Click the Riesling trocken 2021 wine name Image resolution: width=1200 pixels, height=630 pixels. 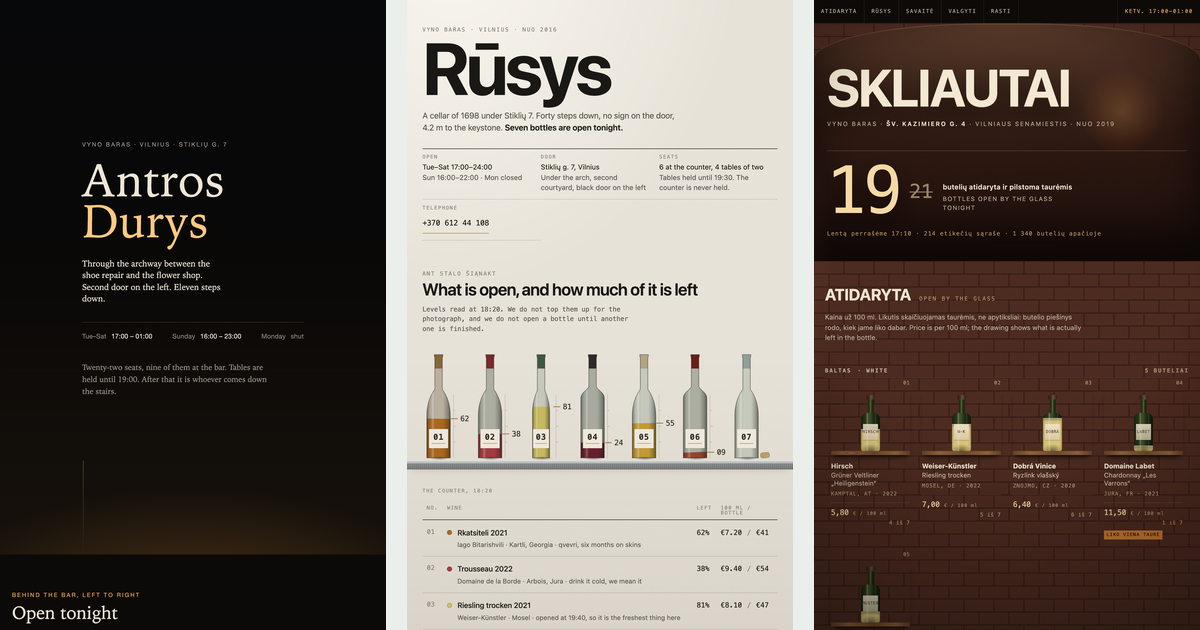494,605
